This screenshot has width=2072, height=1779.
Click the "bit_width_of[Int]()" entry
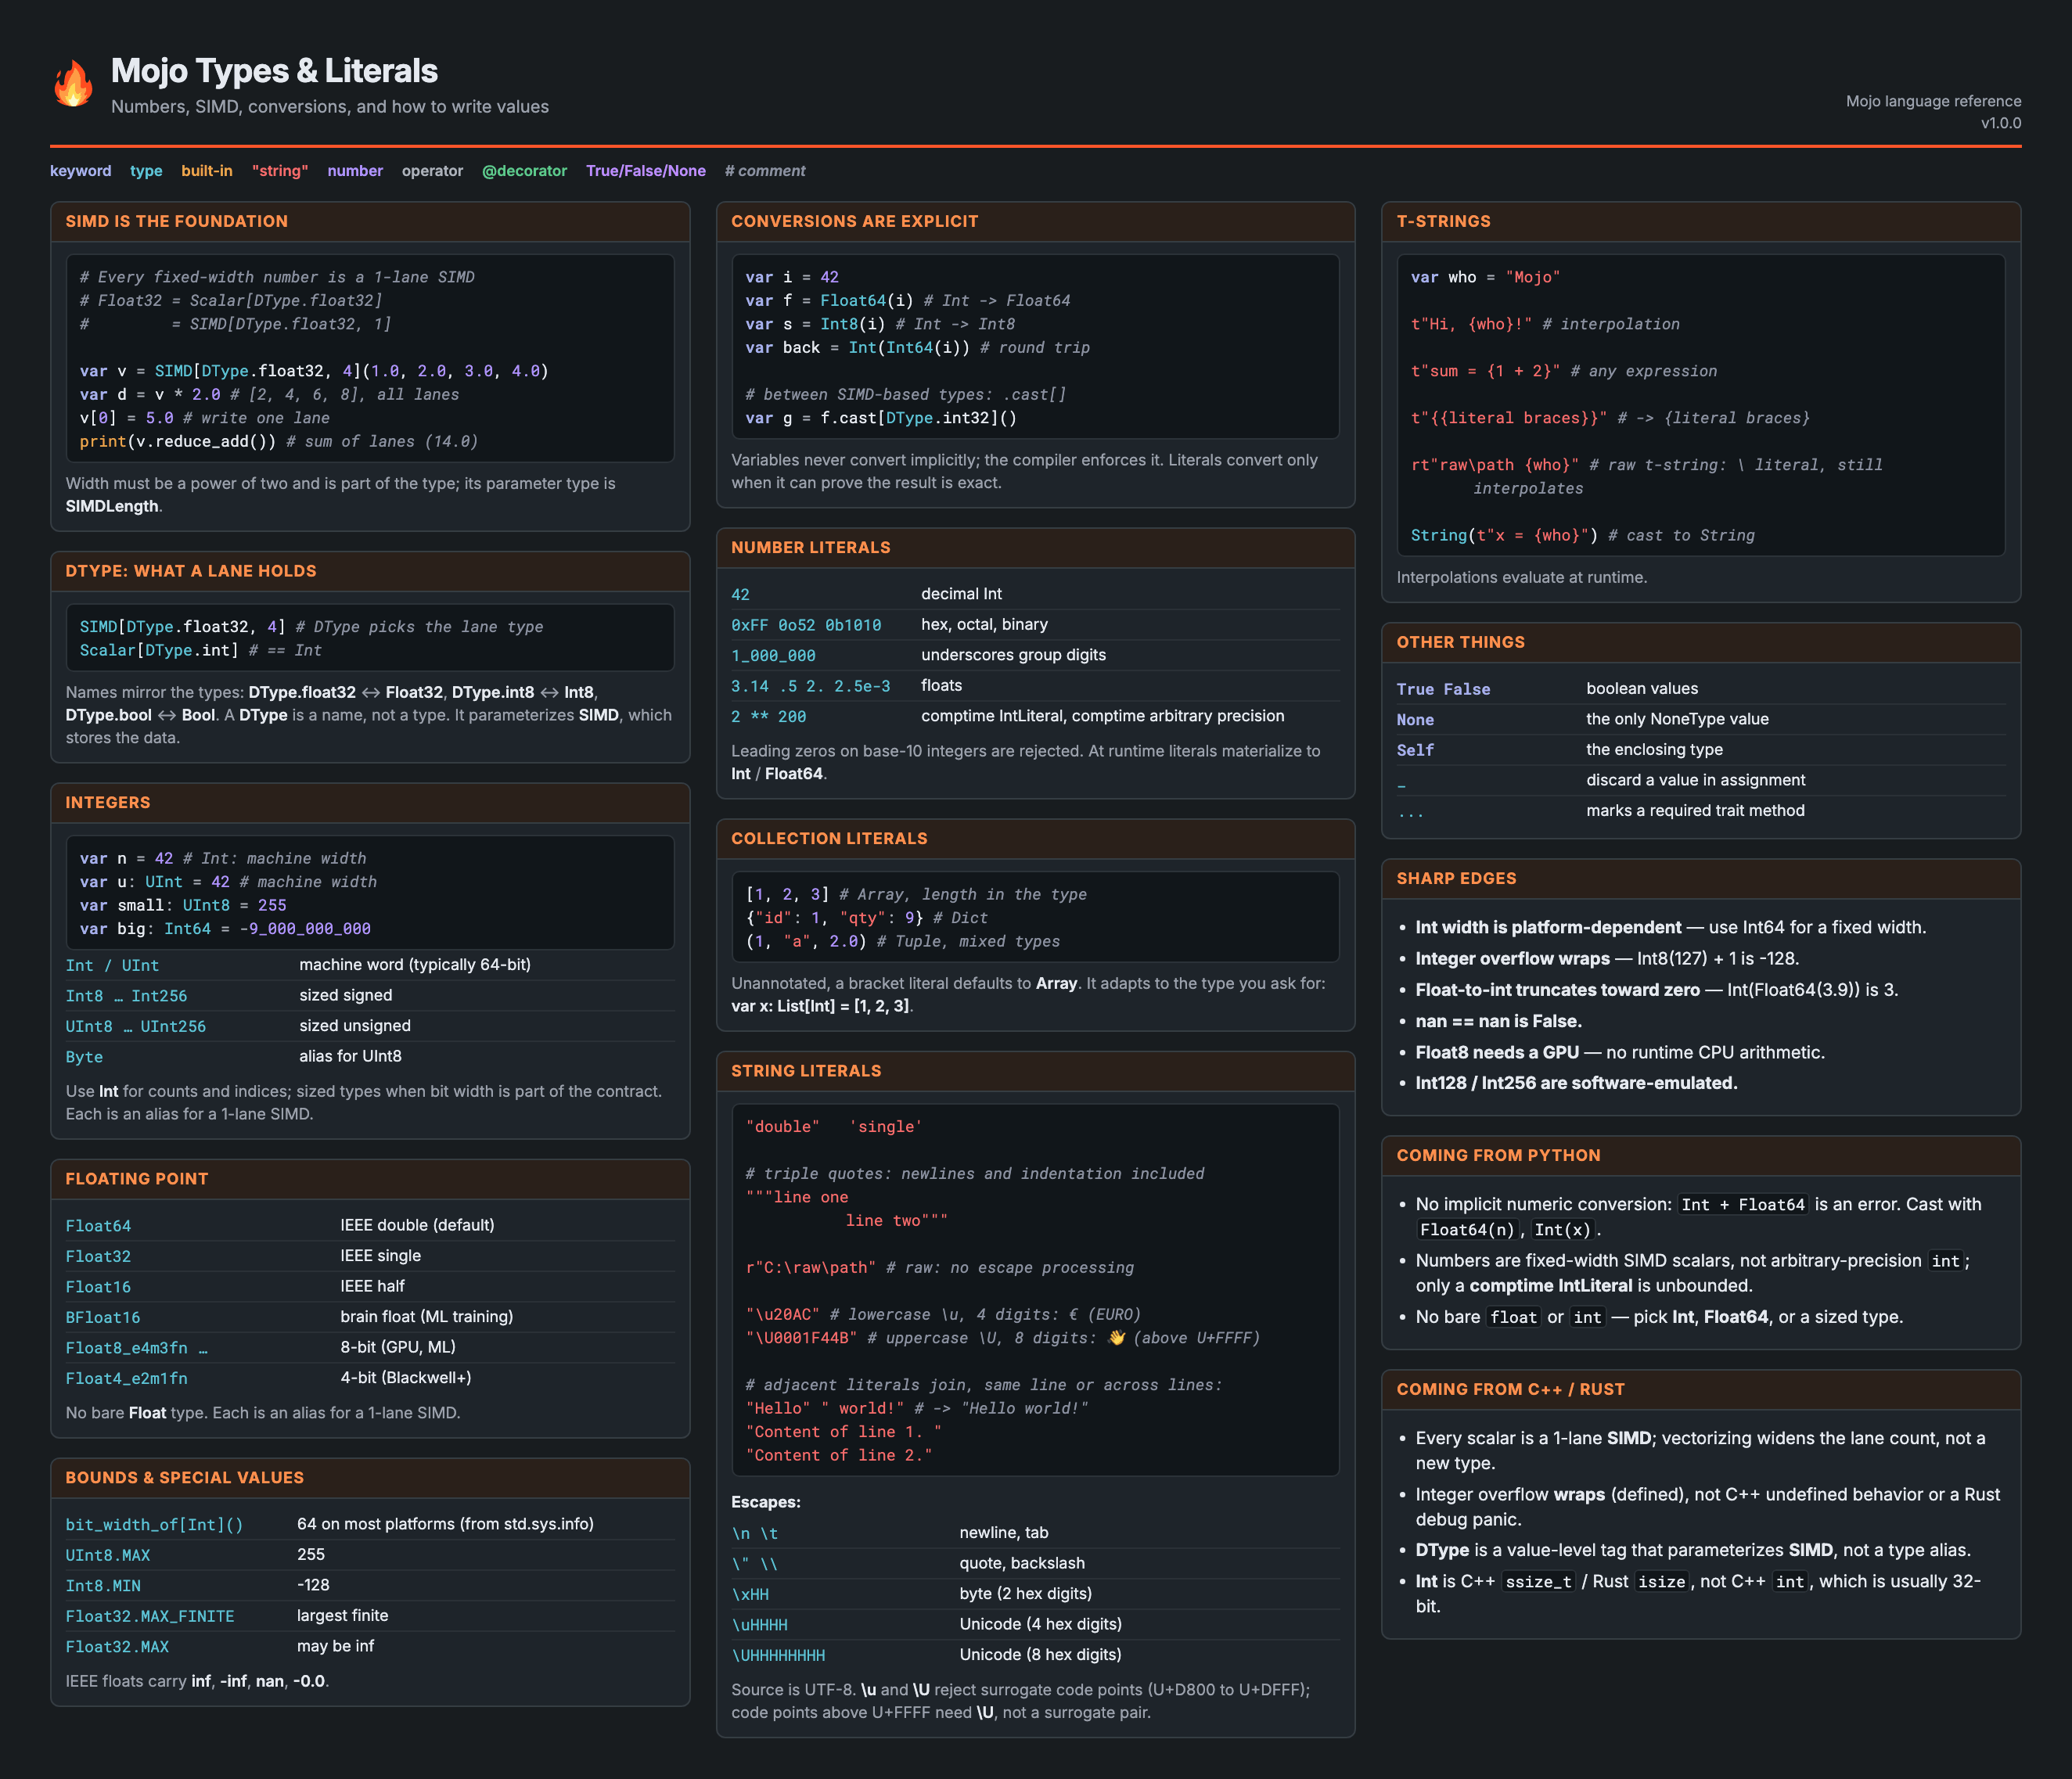coord(155,1525)
